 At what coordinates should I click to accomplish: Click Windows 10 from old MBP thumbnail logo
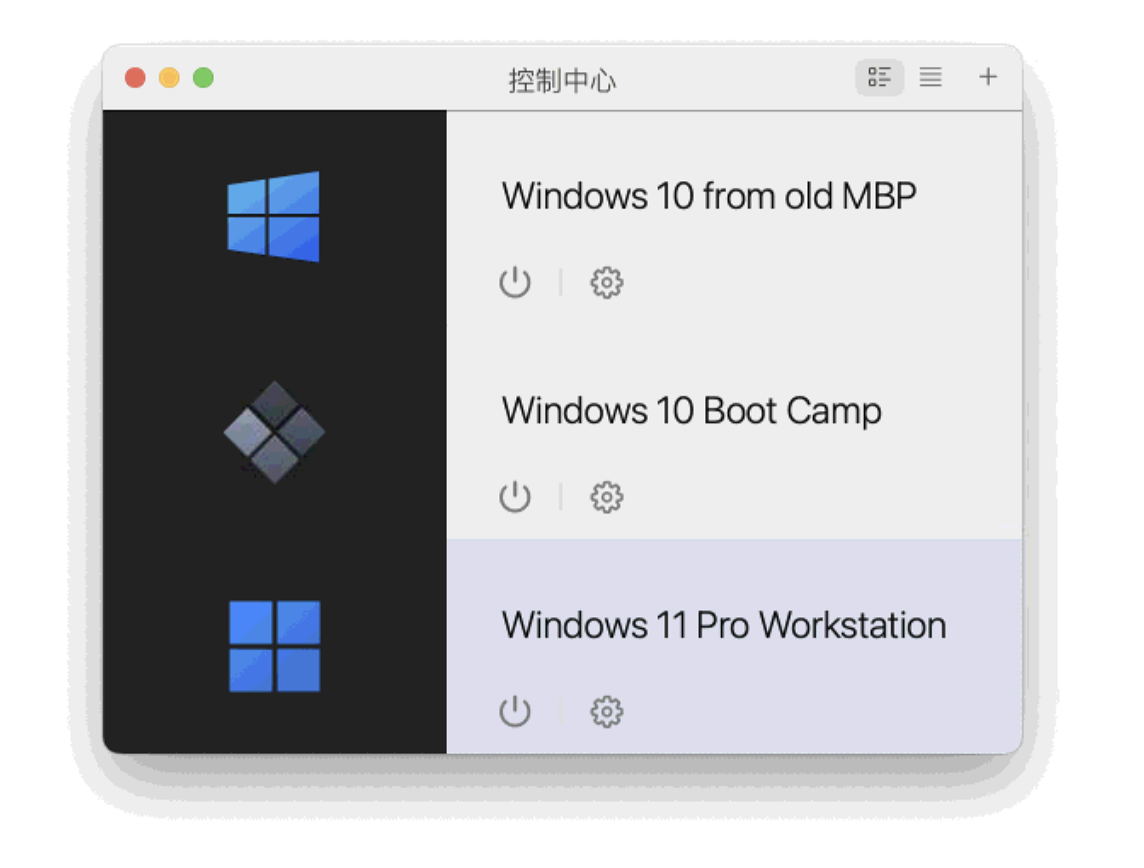coord(274,217)
